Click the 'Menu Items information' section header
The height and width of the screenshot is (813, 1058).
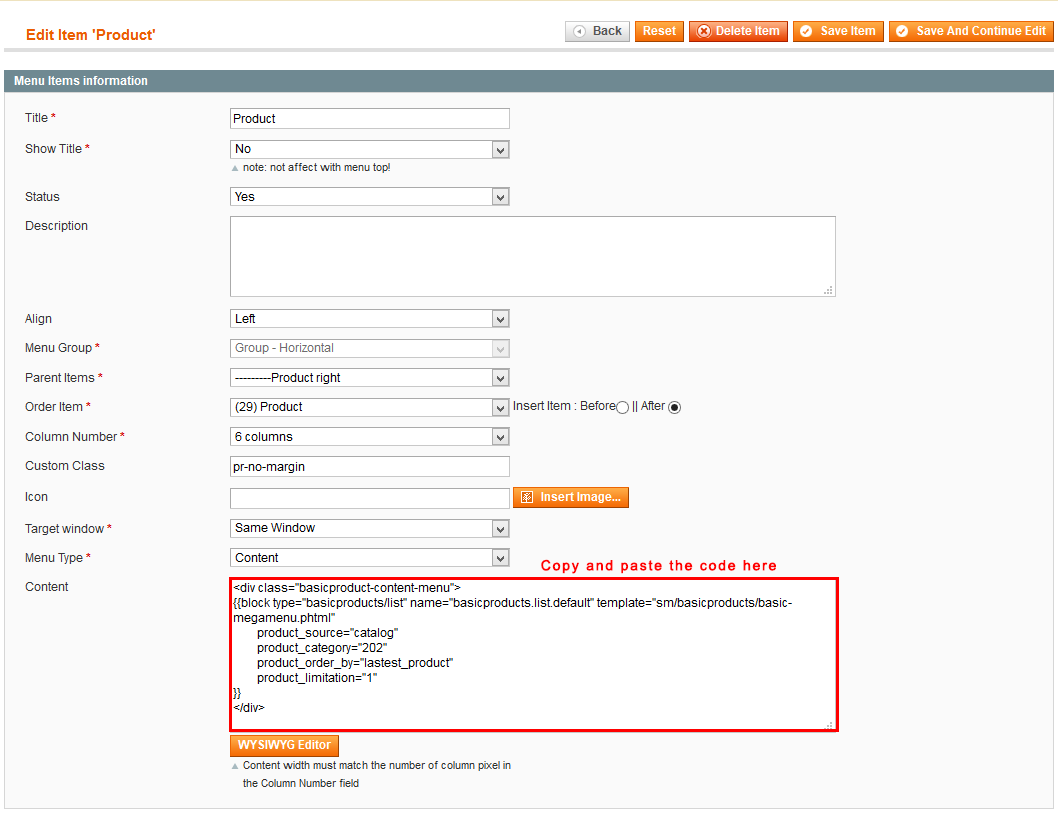point(529,81)
